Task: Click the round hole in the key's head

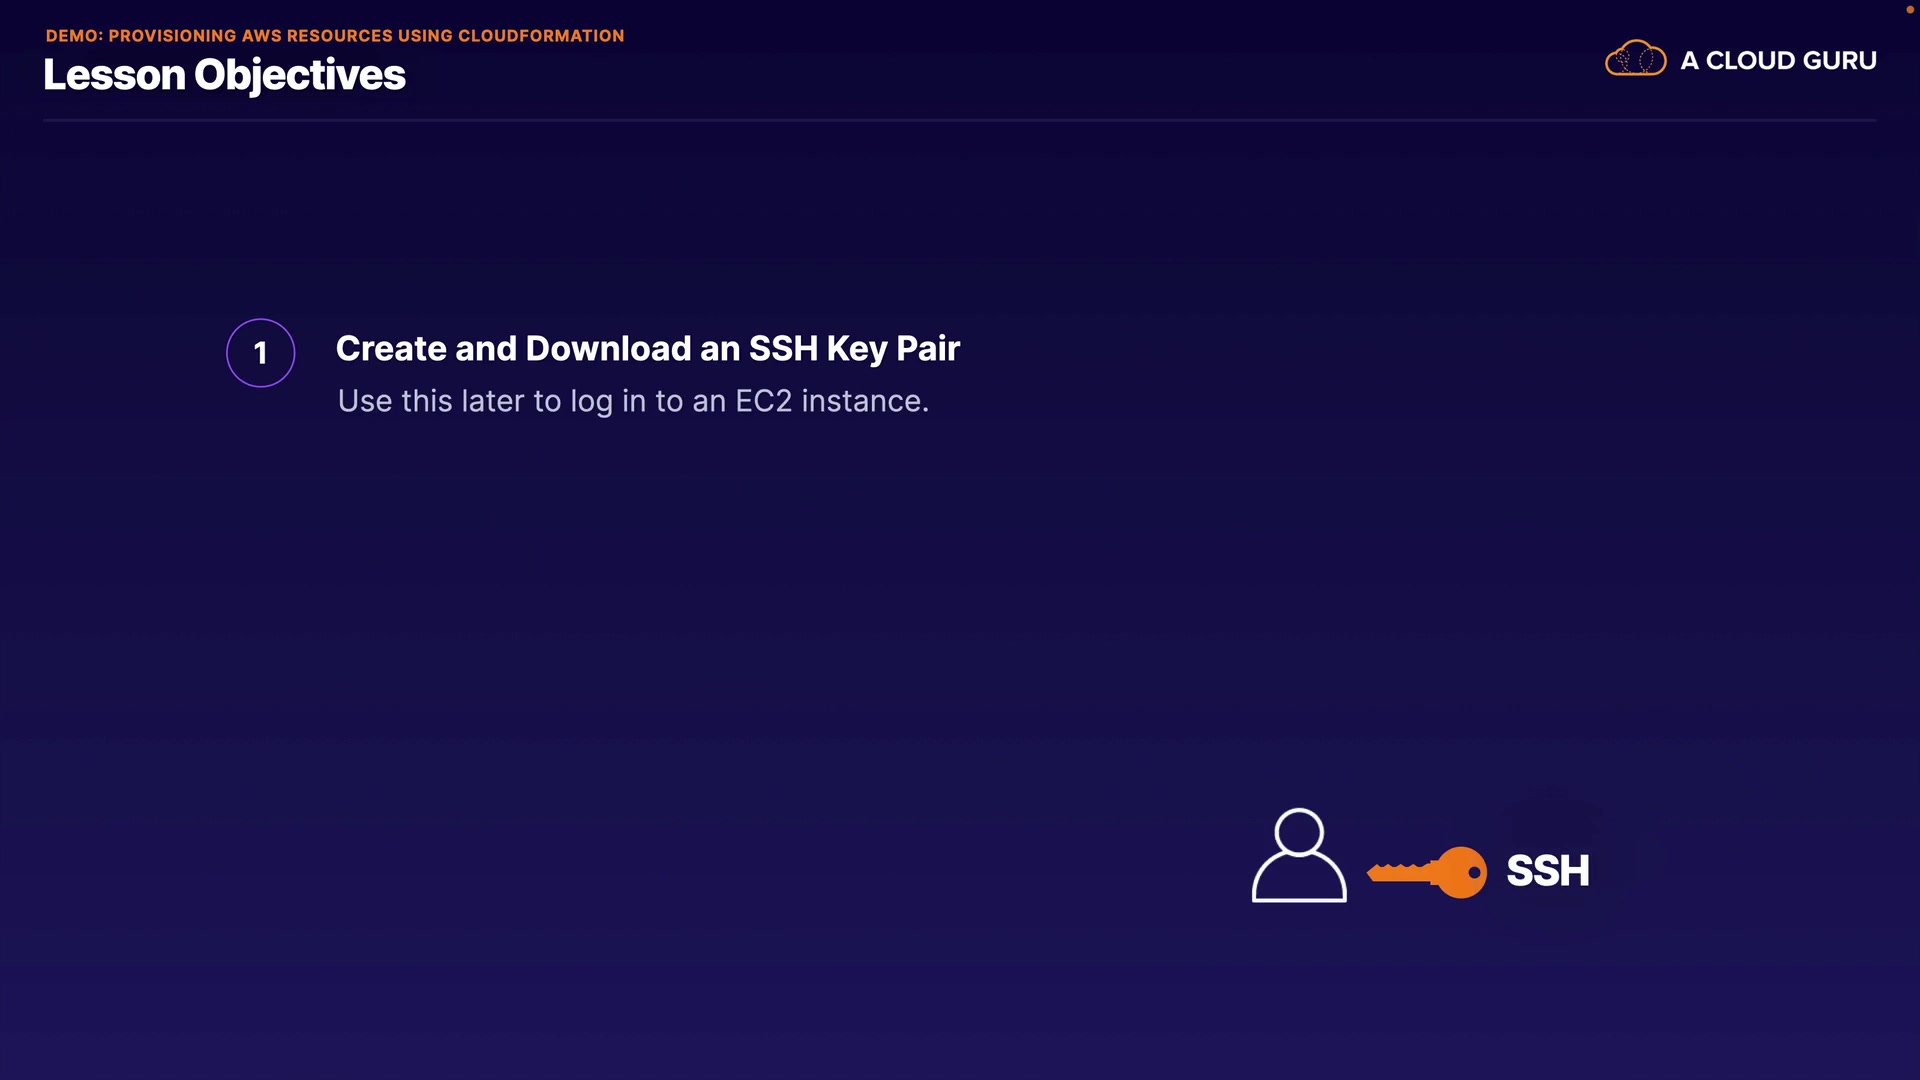Action: click(x=1474, y=872)
